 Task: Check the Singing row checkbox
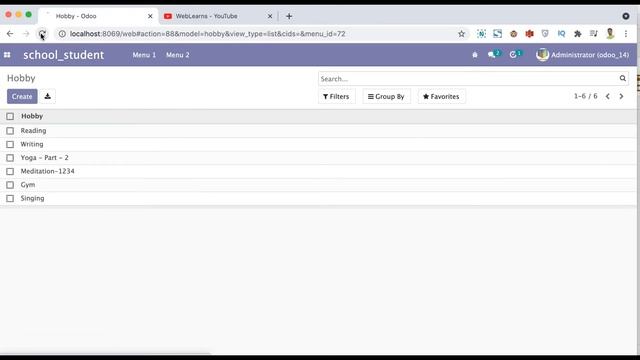pos(10,198)
